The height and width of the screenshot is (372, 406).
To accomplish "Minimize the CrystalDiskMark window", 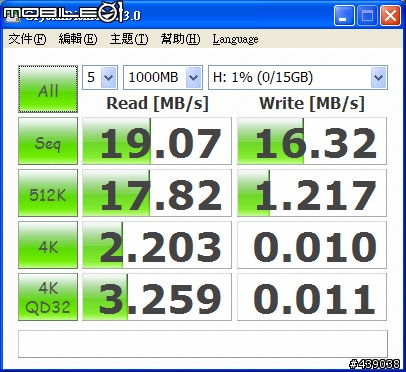I will pos(344,16).
